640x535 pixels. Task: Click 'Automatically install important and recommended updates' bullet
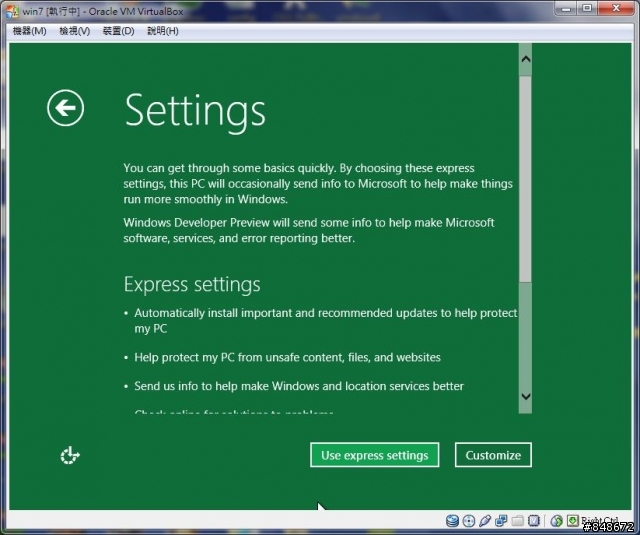click(325, 321)
